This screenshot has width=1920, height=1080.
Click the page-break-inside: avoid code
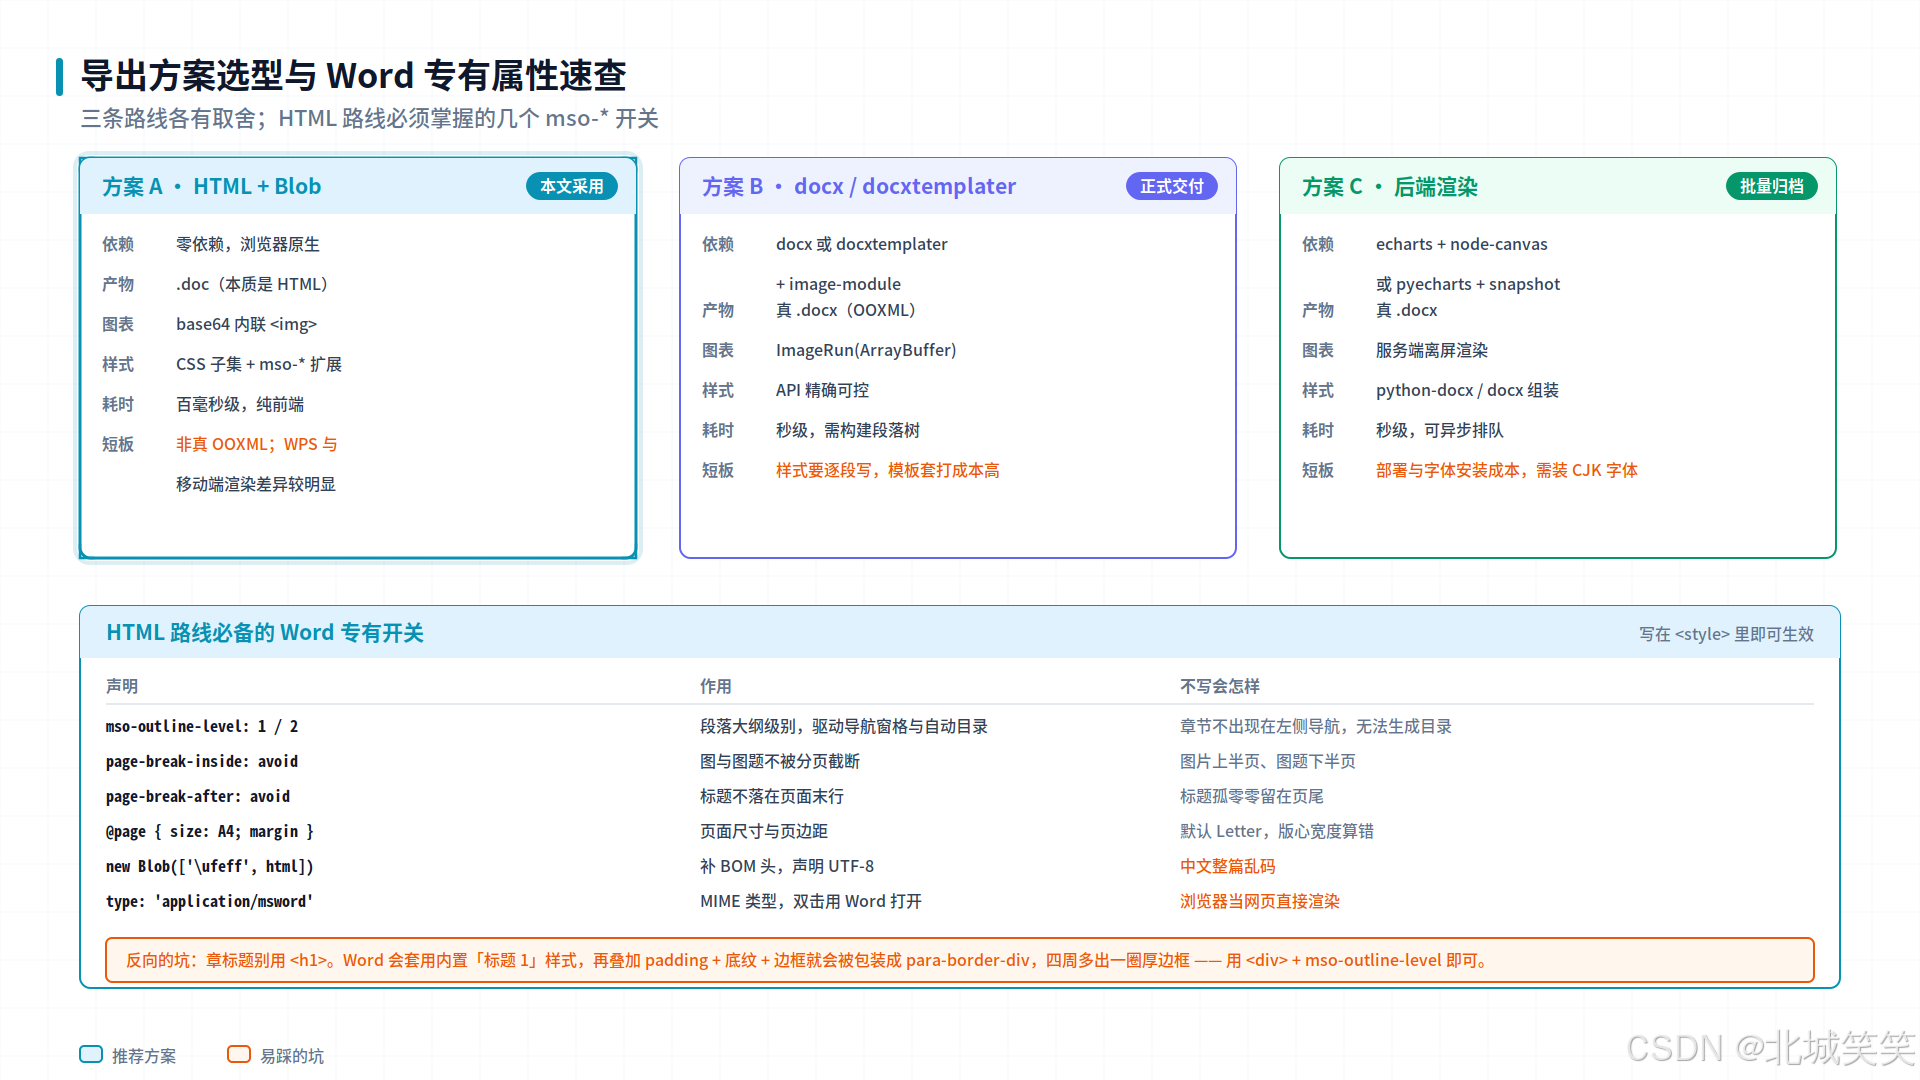[x=202, y=761]
